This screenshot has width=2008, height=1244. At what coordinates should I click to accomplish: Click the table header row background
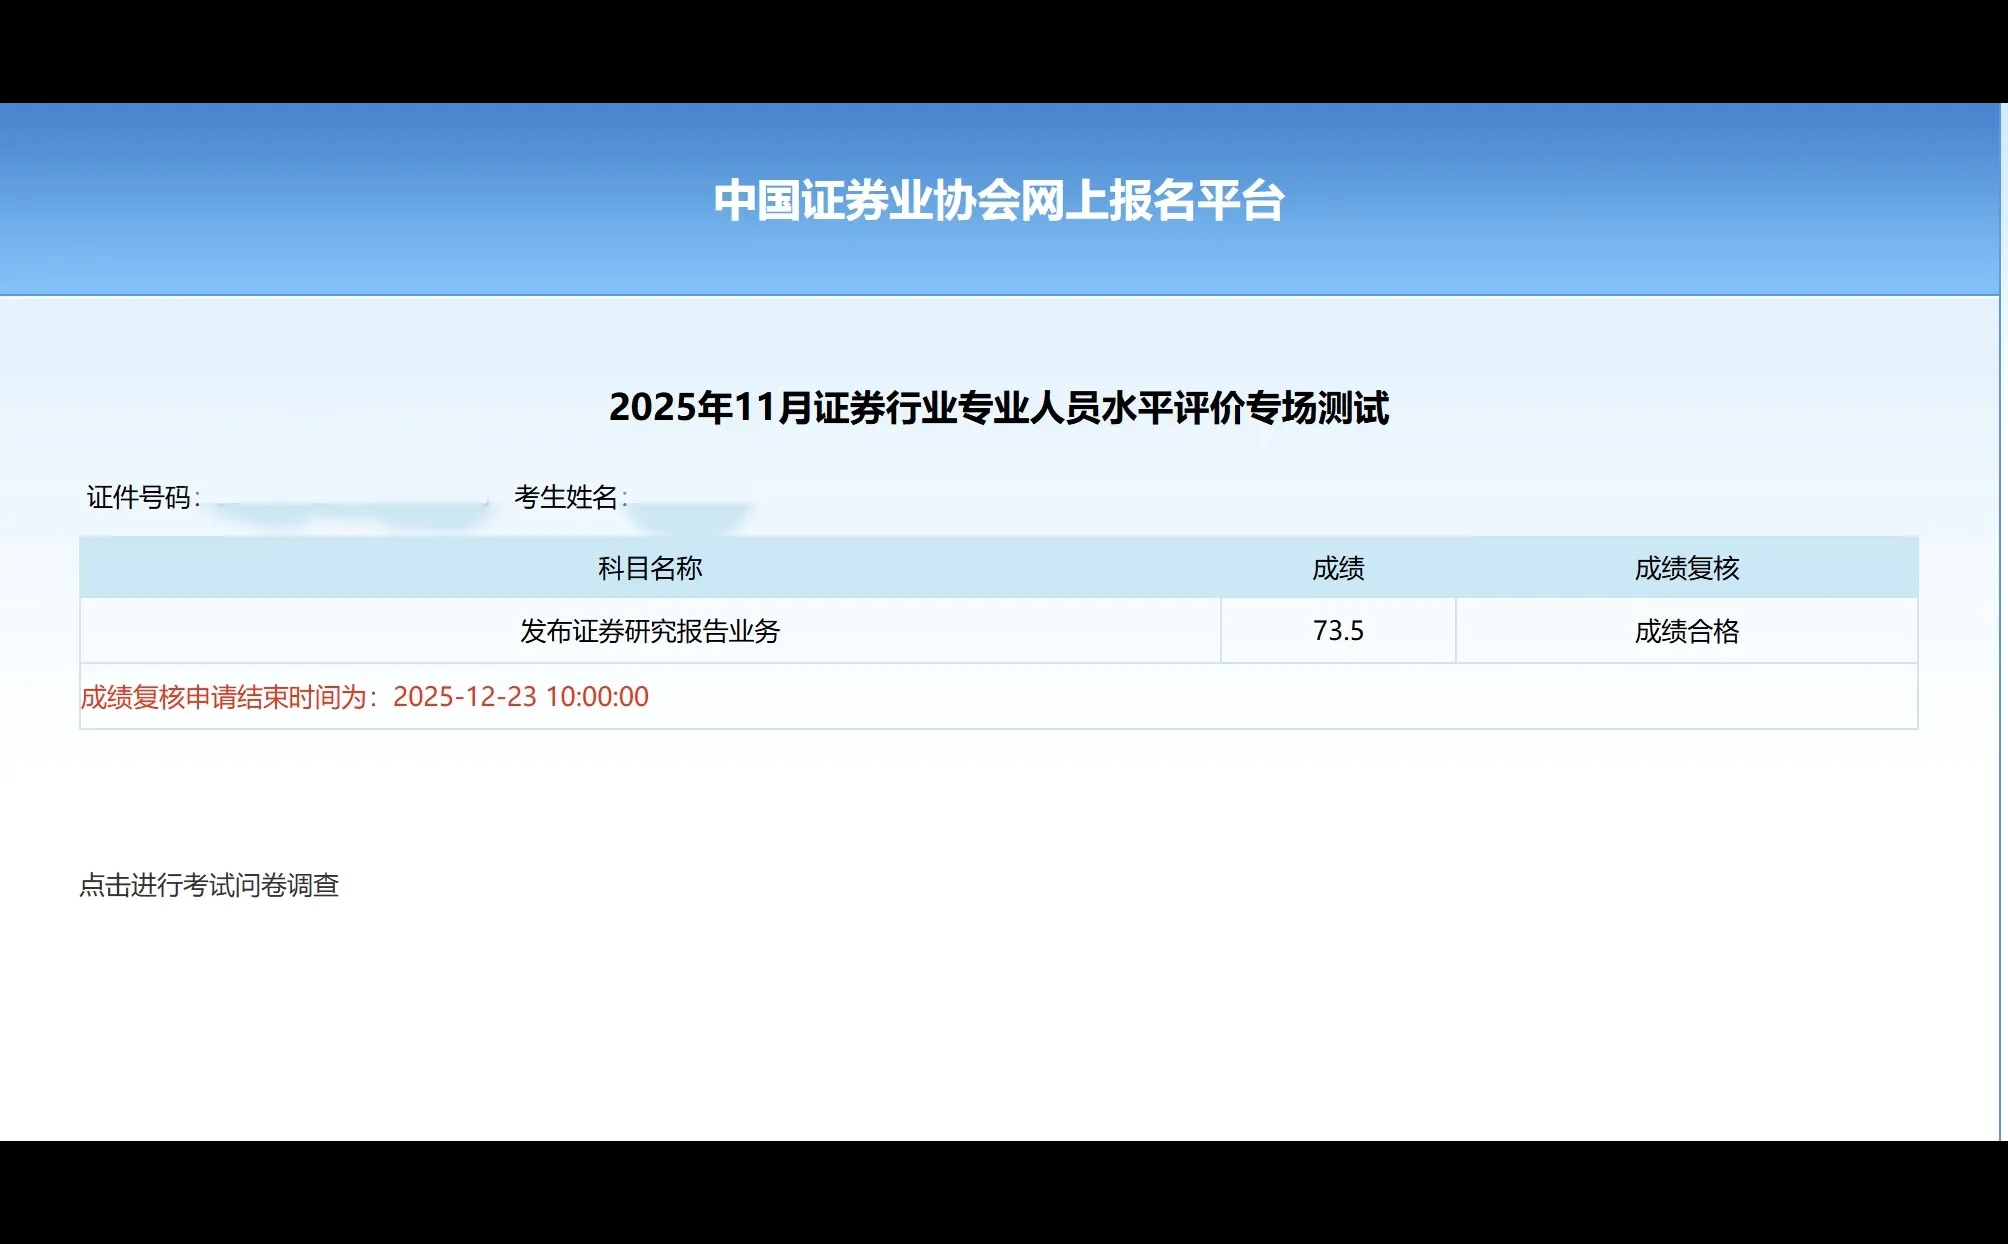pyautogui.click(x=1000, y=568)
